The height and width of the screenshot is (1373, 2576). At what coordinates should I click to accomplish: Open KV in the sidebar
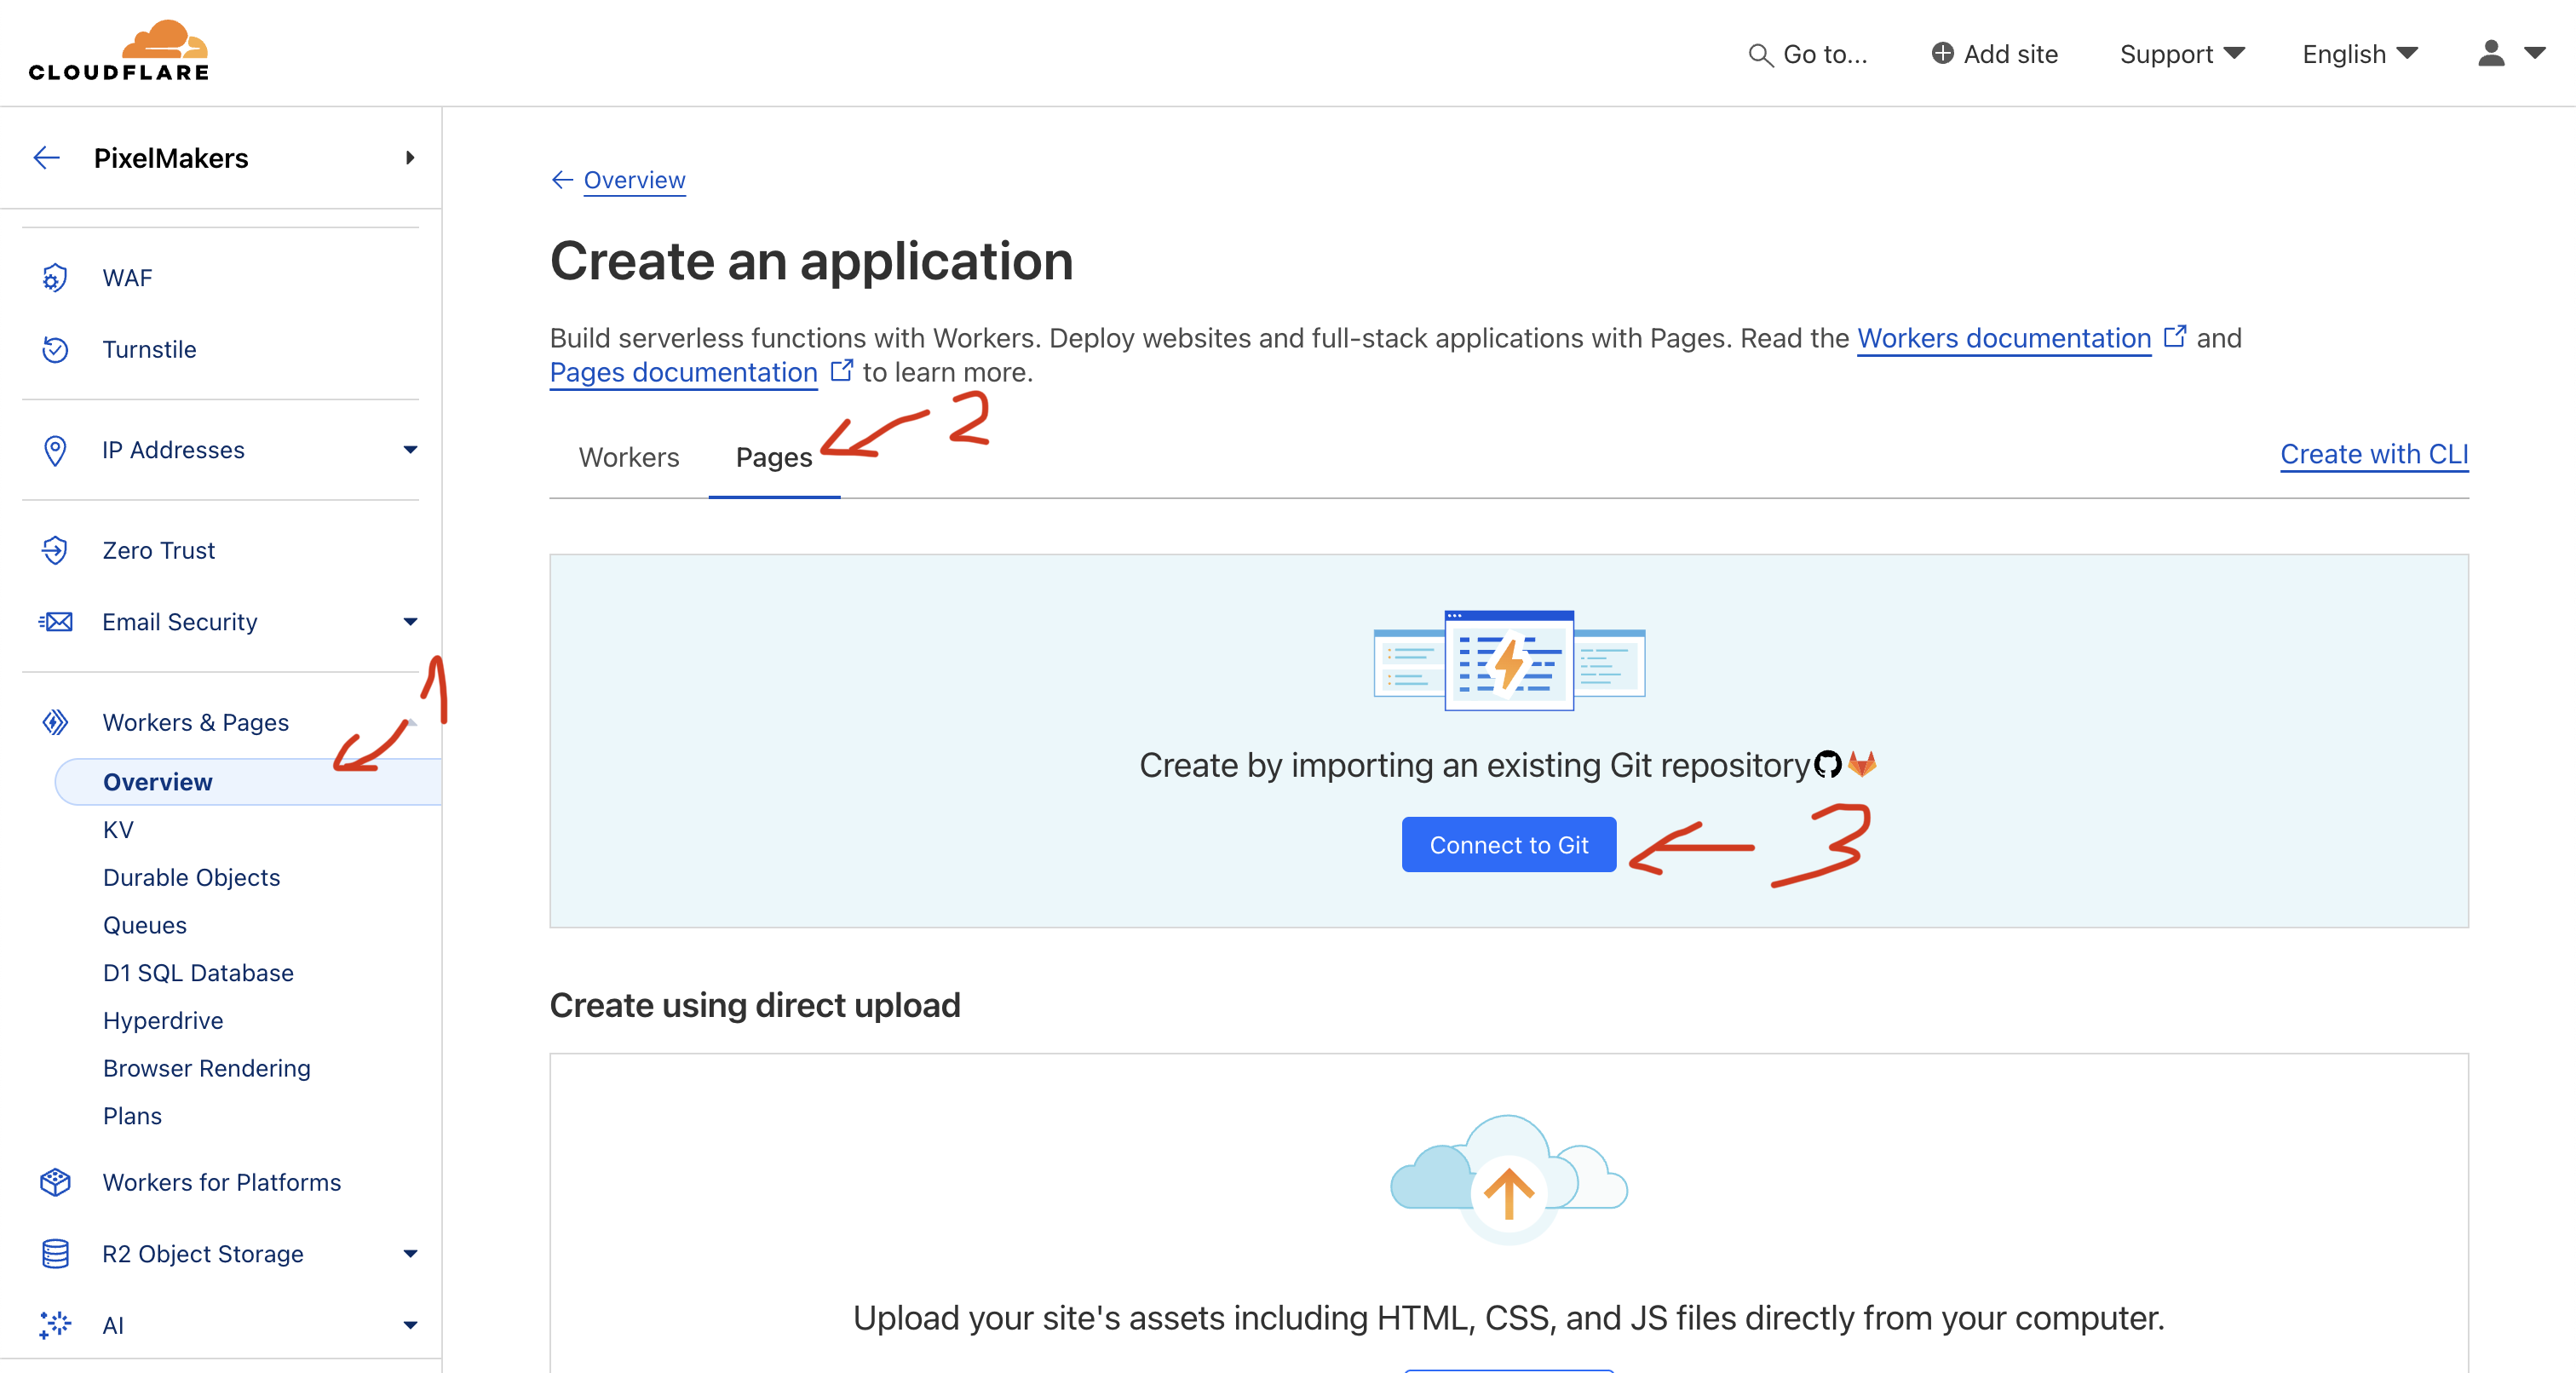(x=118, y=830)
